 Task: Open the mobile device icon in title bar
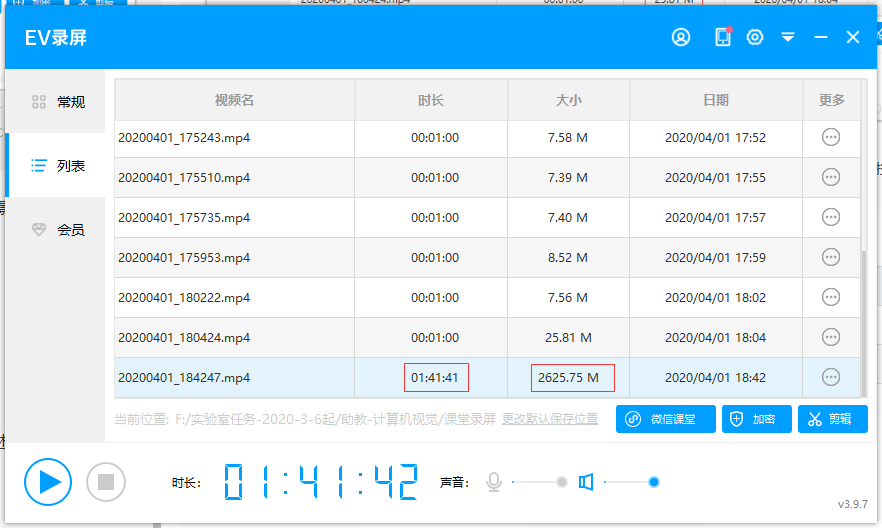pos(723,37)
